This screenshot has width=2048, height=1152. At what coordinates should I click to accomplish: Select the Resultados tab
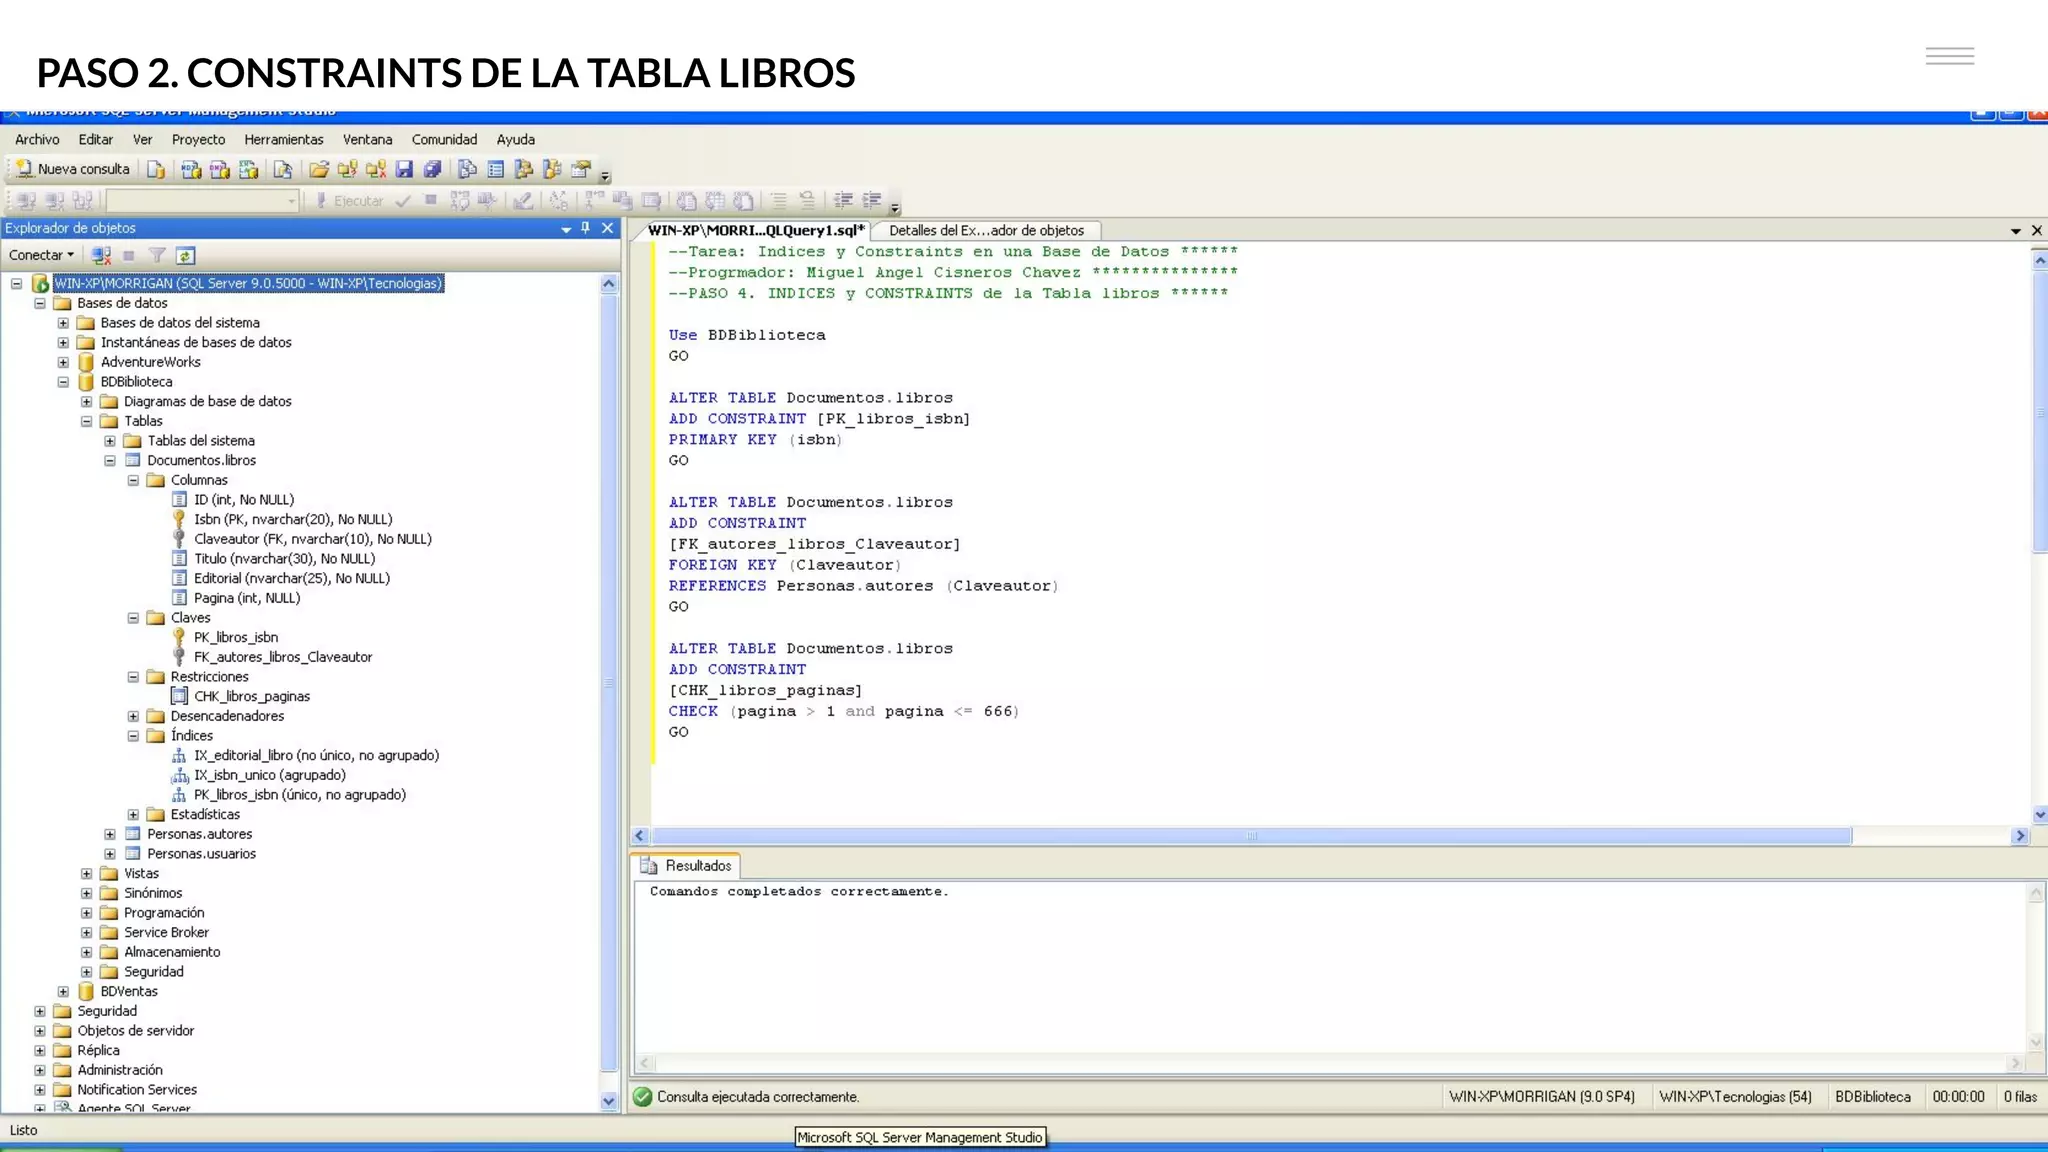coord(688,866)
